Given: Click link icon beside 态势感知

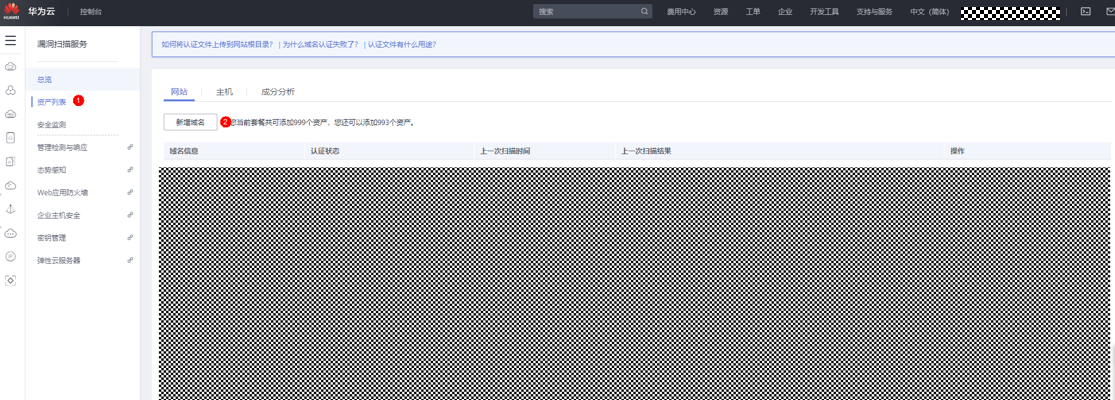Looking at the screenshot, I should 130,170.
